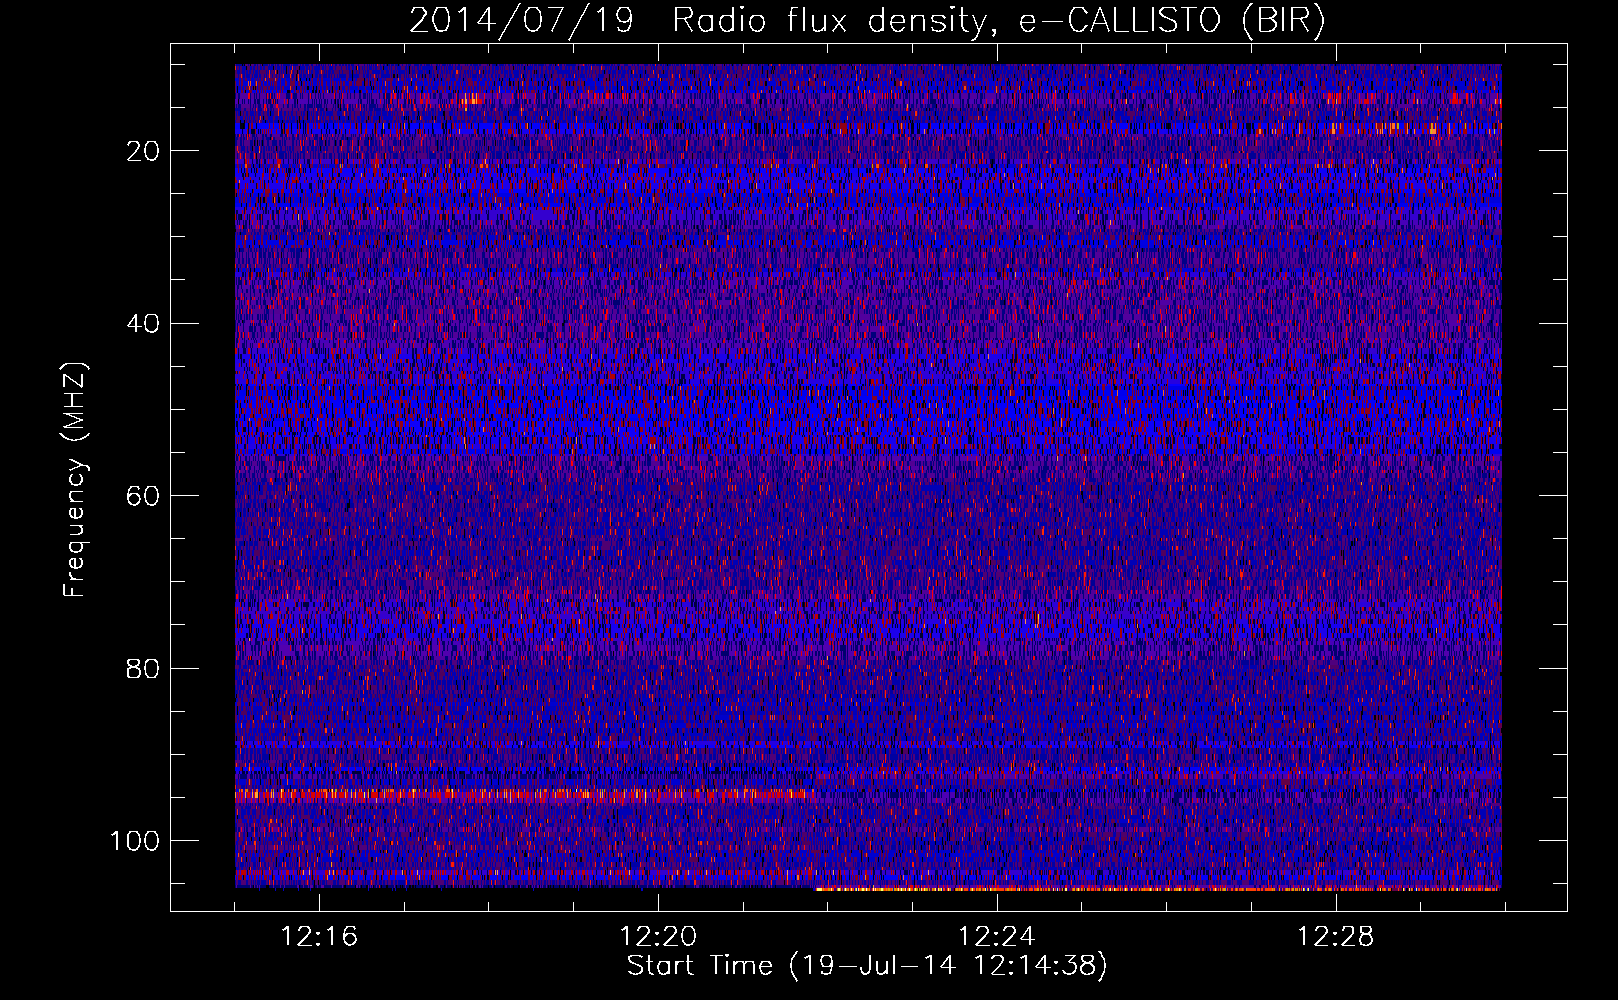
Task: Click the red emission band near 95 MHz
Action: (x=525, y=796)
